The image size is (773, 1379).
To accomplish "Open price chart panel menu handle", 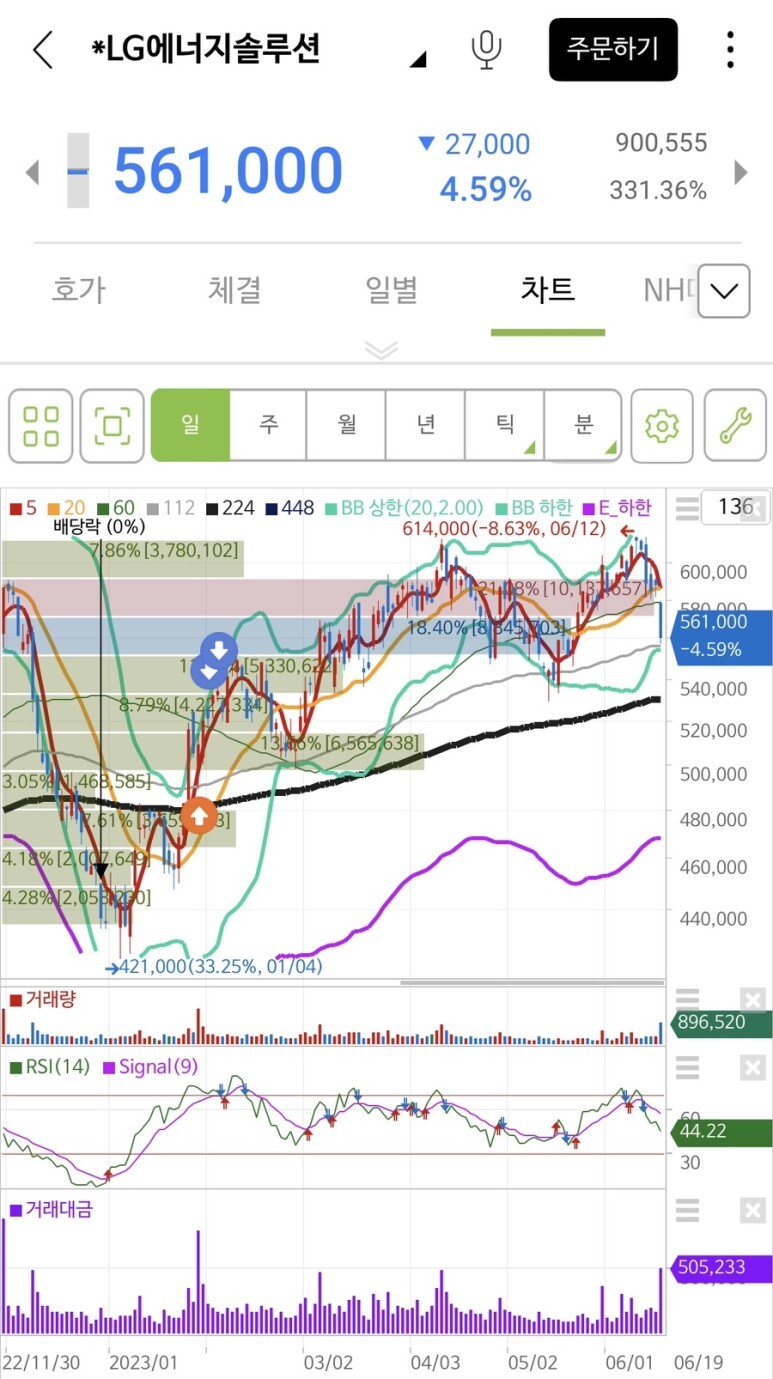I will point(687,509).
